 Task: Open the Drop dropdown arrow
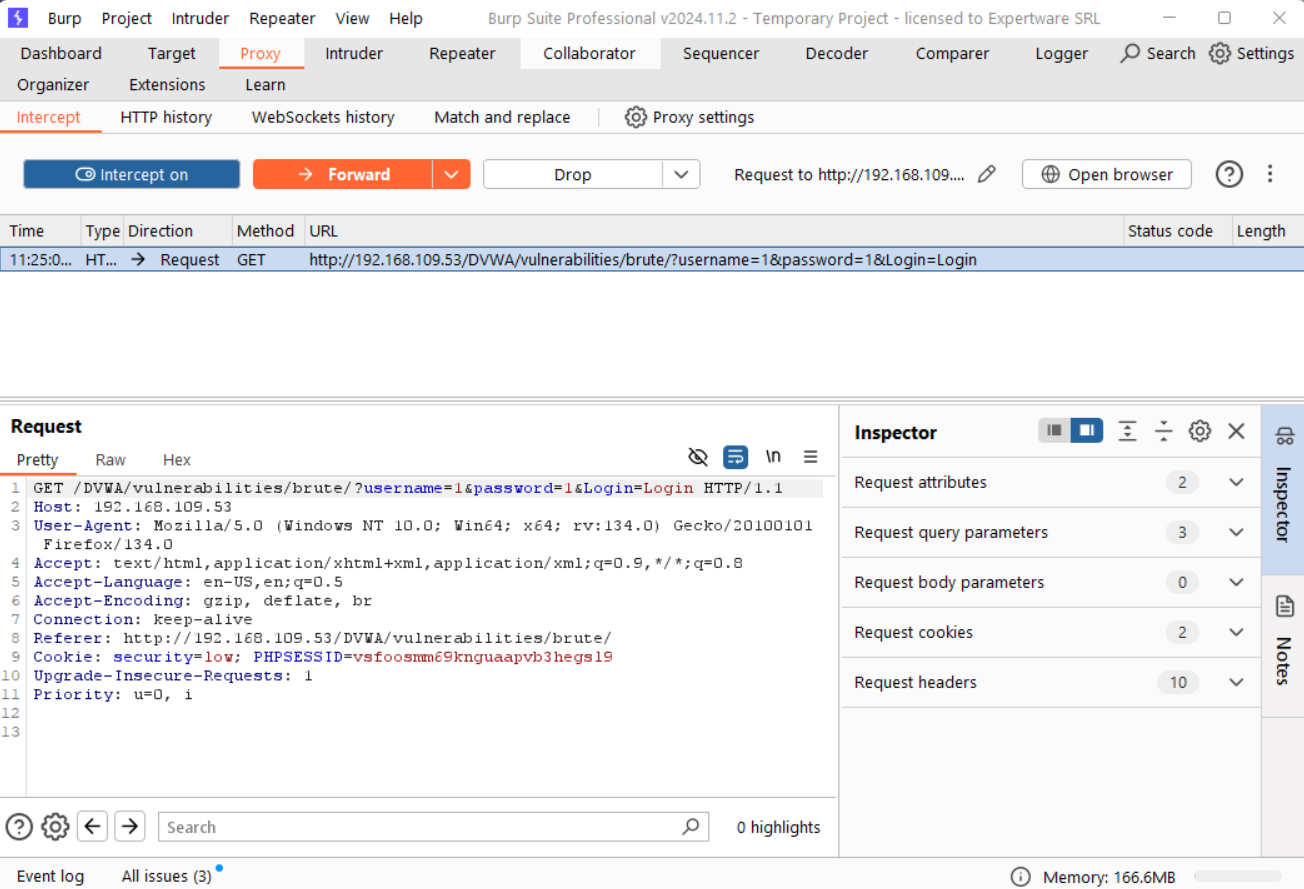[x=681, y=174]
